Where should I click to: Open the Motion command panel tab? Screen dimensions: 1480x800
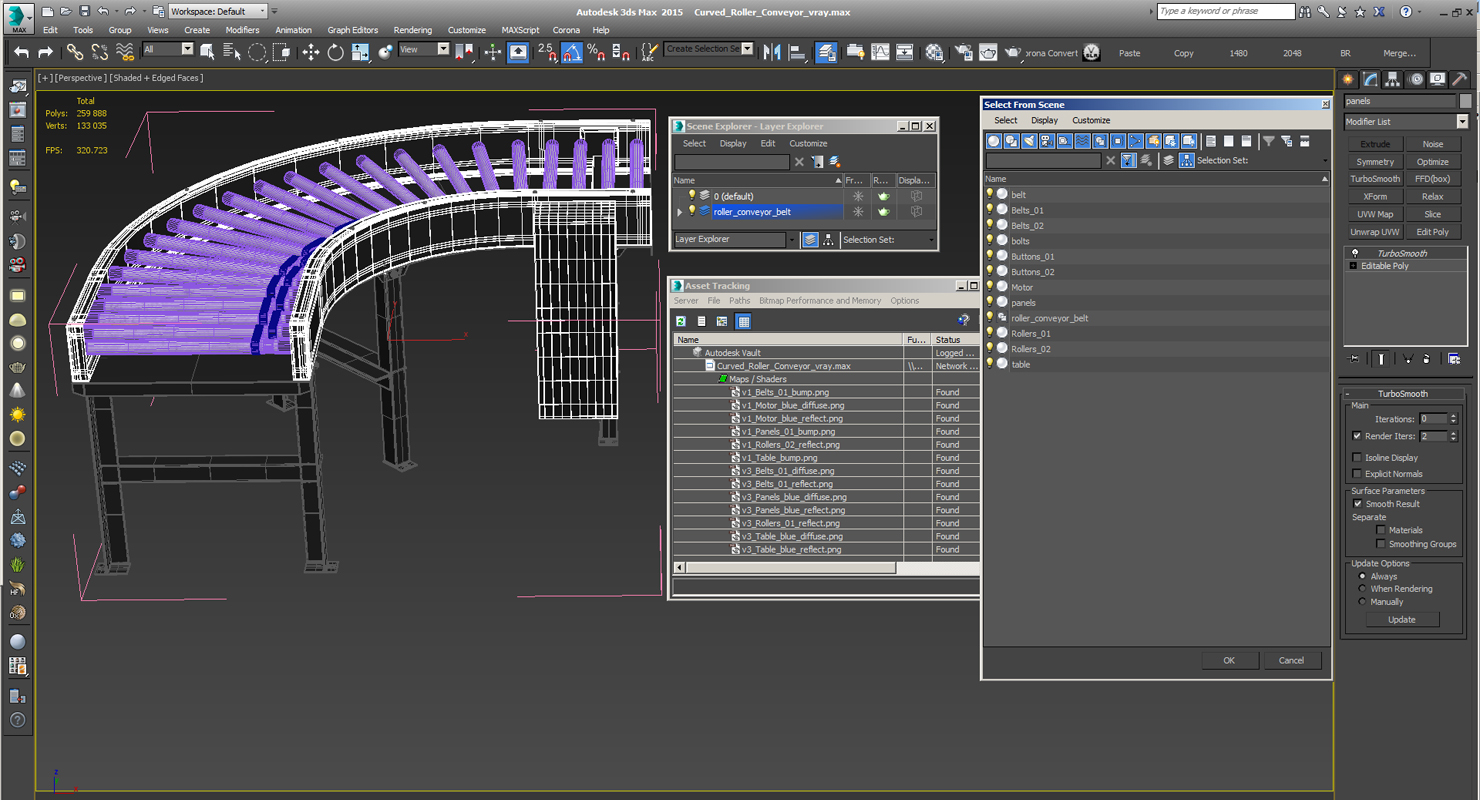click(x=1415, y=79)
